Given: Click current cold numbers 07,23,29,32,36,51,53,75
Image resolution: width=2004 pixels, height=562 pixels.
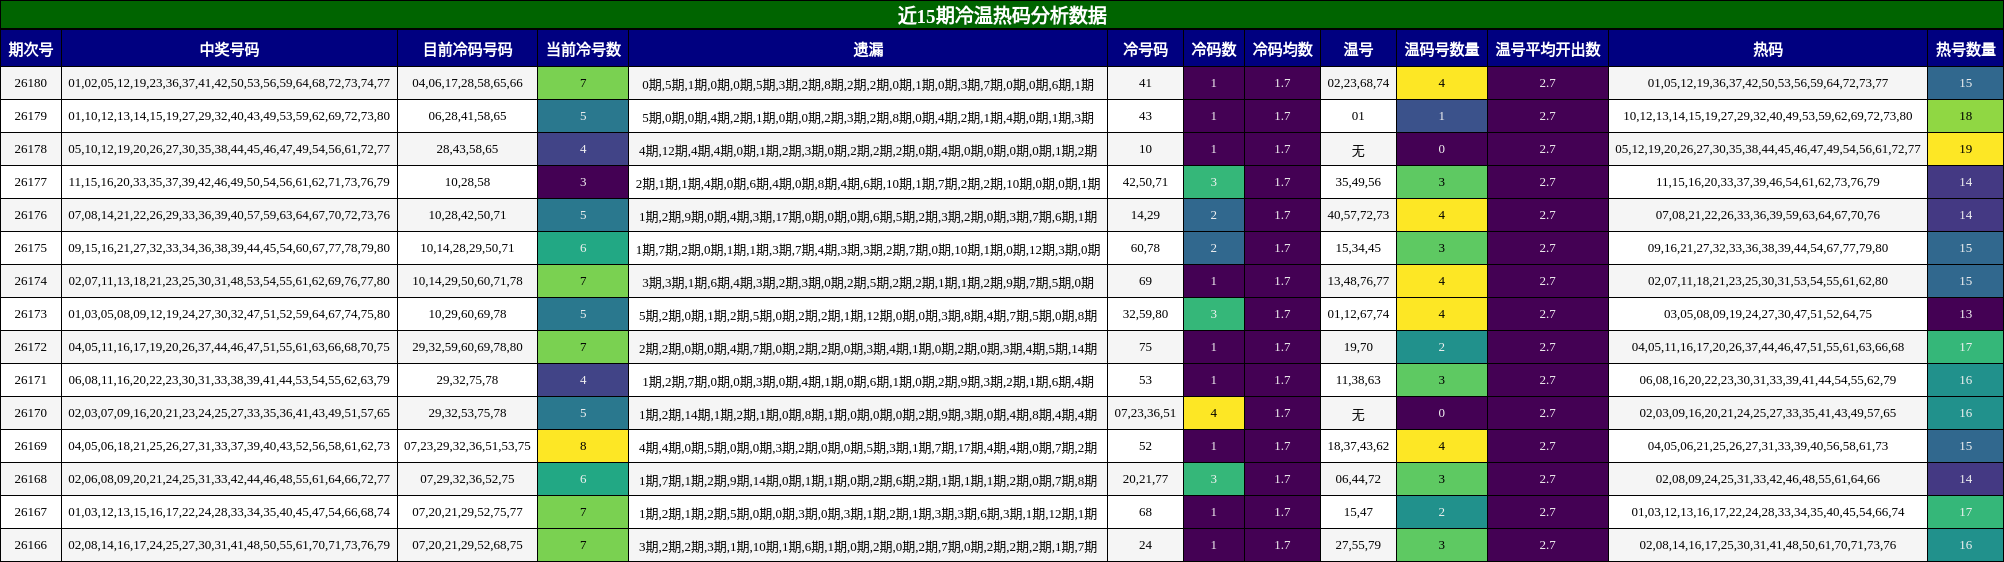Looking at the screenshot, I should [467, 446].
